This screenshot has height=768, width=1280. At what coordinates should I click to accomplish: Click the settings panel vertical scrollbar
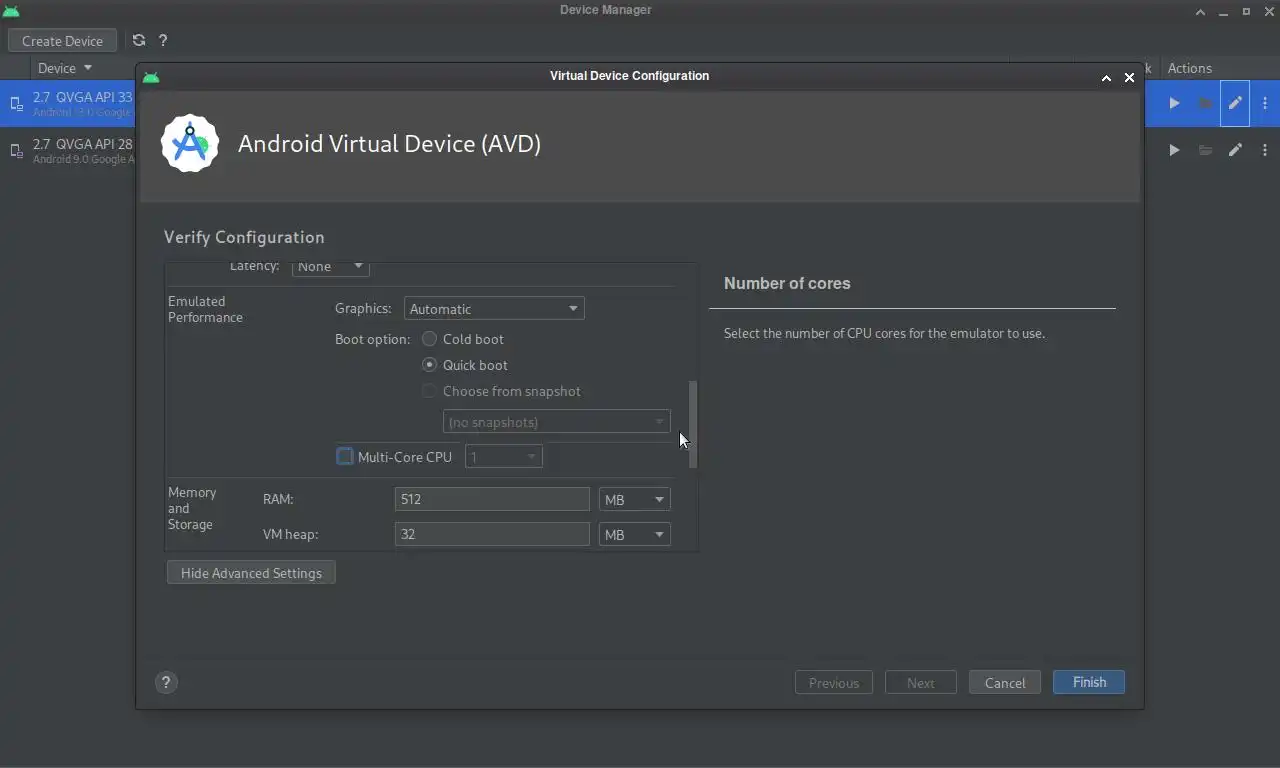coord(693,424)
